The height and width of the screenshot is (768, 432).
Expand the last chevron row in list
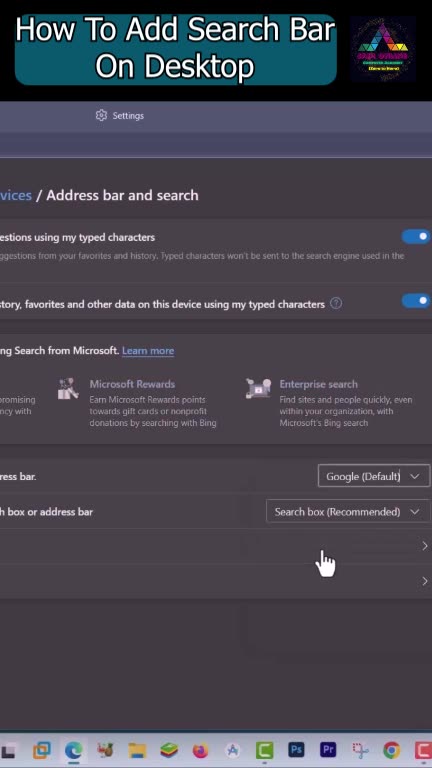click(425, 581)
